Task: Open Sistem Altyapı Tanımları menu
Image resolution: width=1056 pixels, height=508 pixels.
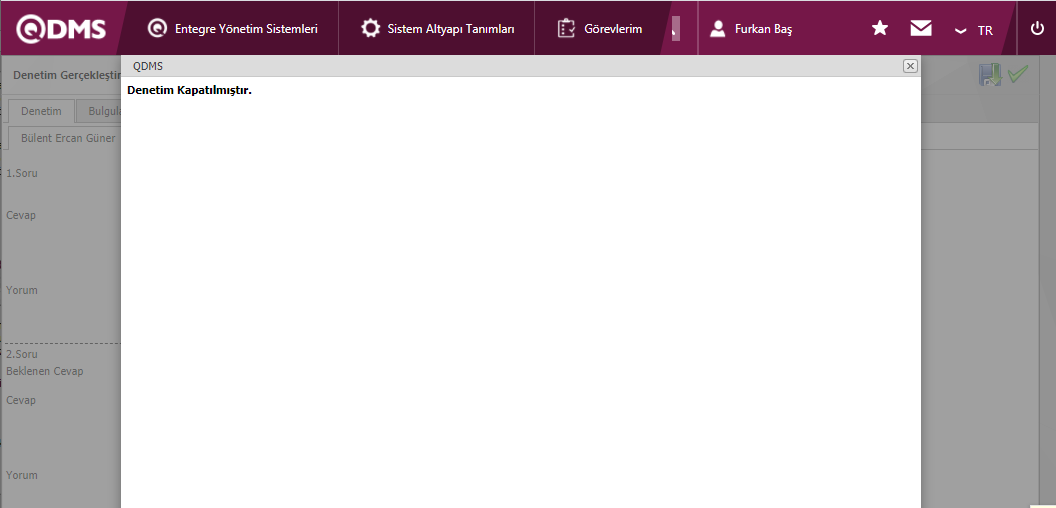Action: [x=438, y=29]
